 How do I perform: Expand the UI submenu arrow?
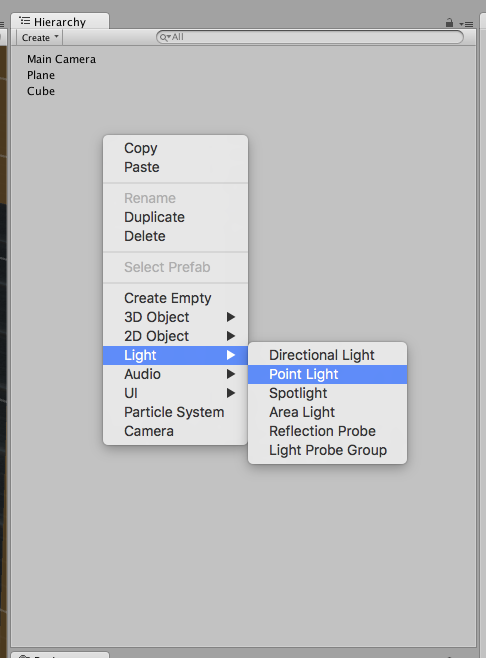pos(230,393)
